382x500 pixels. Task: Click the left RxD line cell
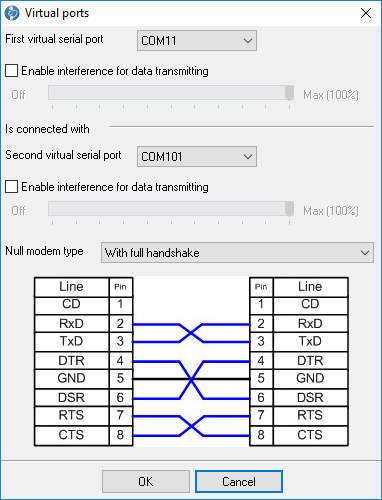pyautogui.click(x=72, y=324)
